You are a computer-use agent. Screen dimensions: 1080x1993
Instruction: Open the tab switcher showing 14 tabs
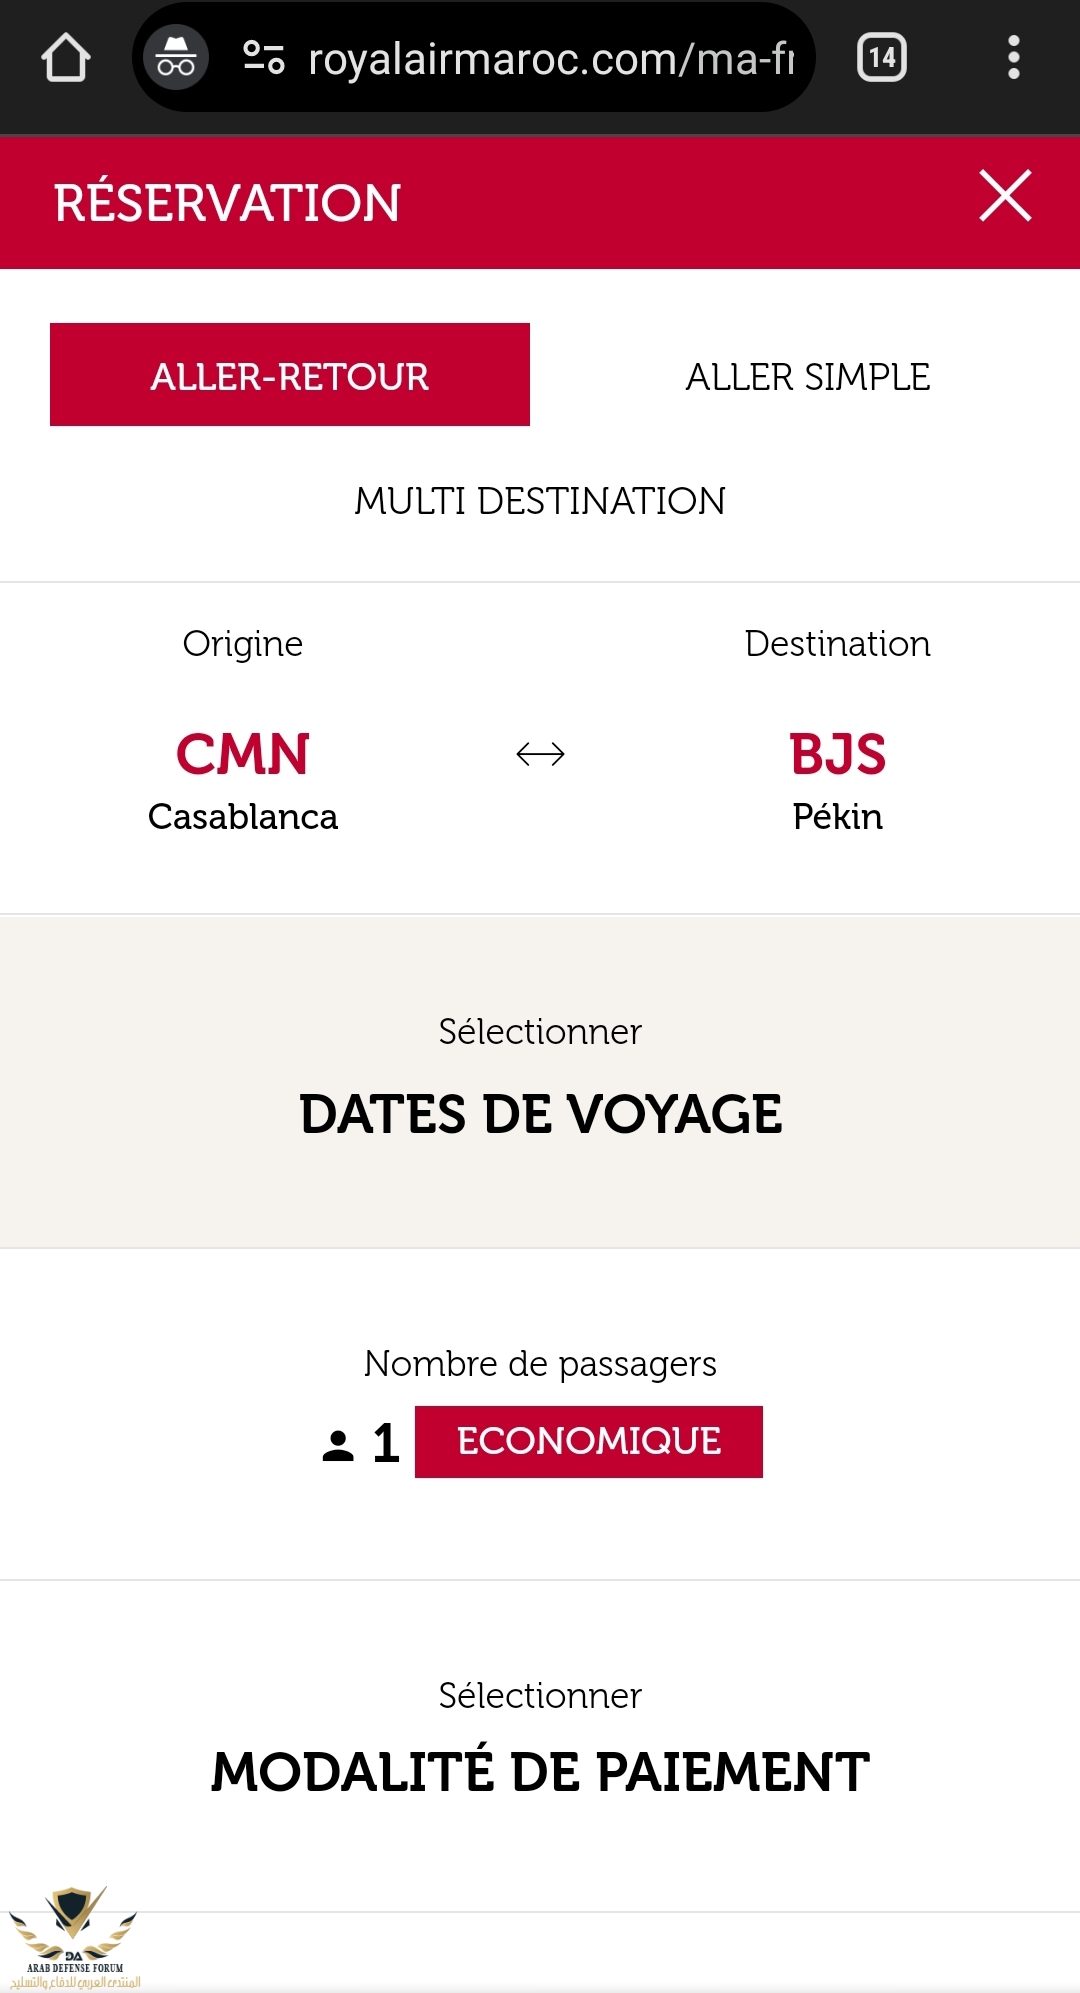[x=881, y=58]
